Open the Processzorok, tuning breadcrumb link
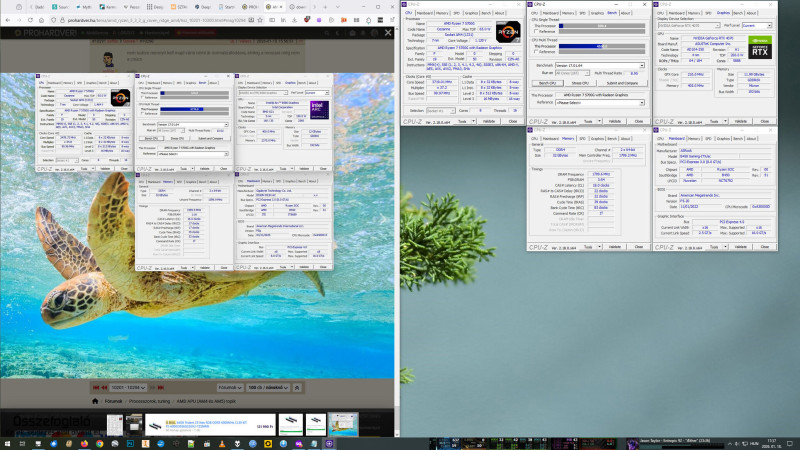The height and width of the screenshot is (450, 800). [150, 402]
